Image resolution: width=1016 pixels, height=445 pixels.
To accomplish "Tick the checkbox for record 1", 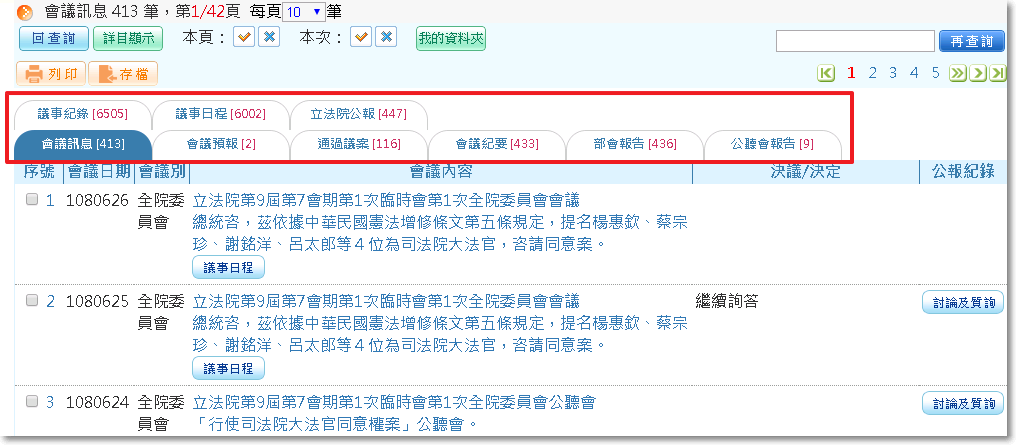I will coord(32,200).
